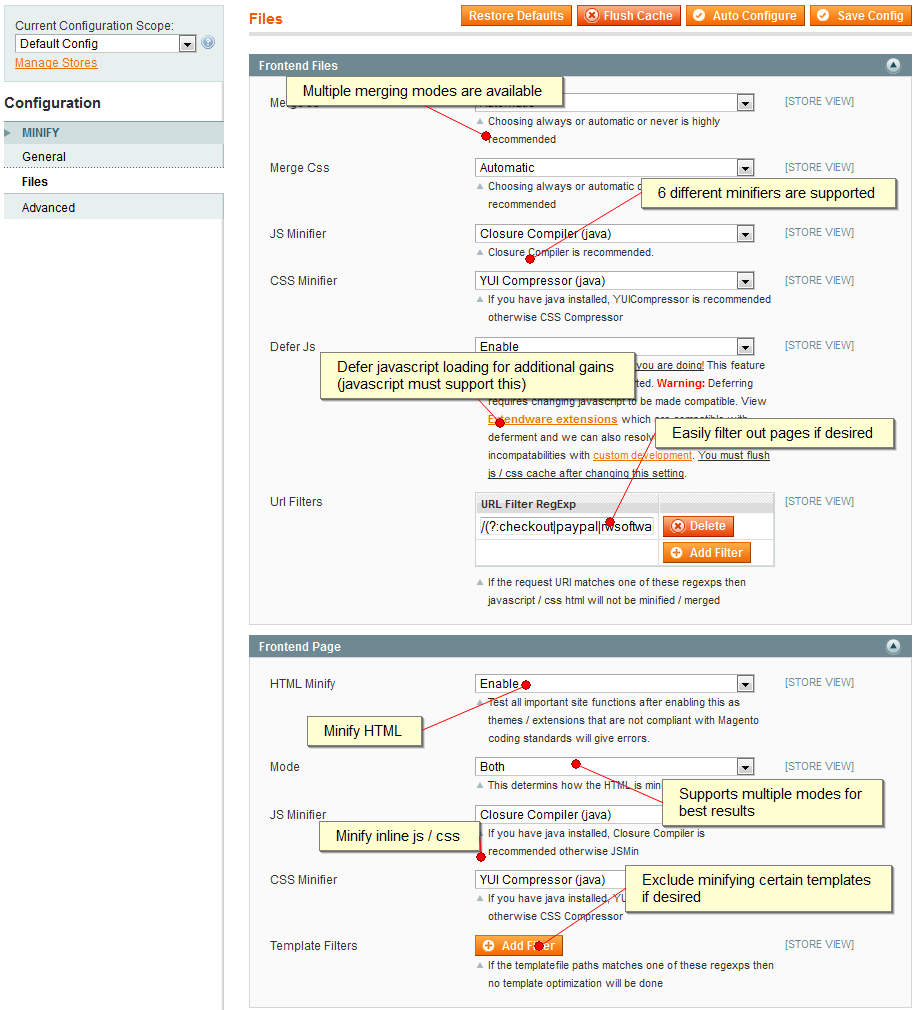Screen dimensions: 916x1010
Task: Click the help icon beside the scope selector
Action: click(x=208, y=43)
